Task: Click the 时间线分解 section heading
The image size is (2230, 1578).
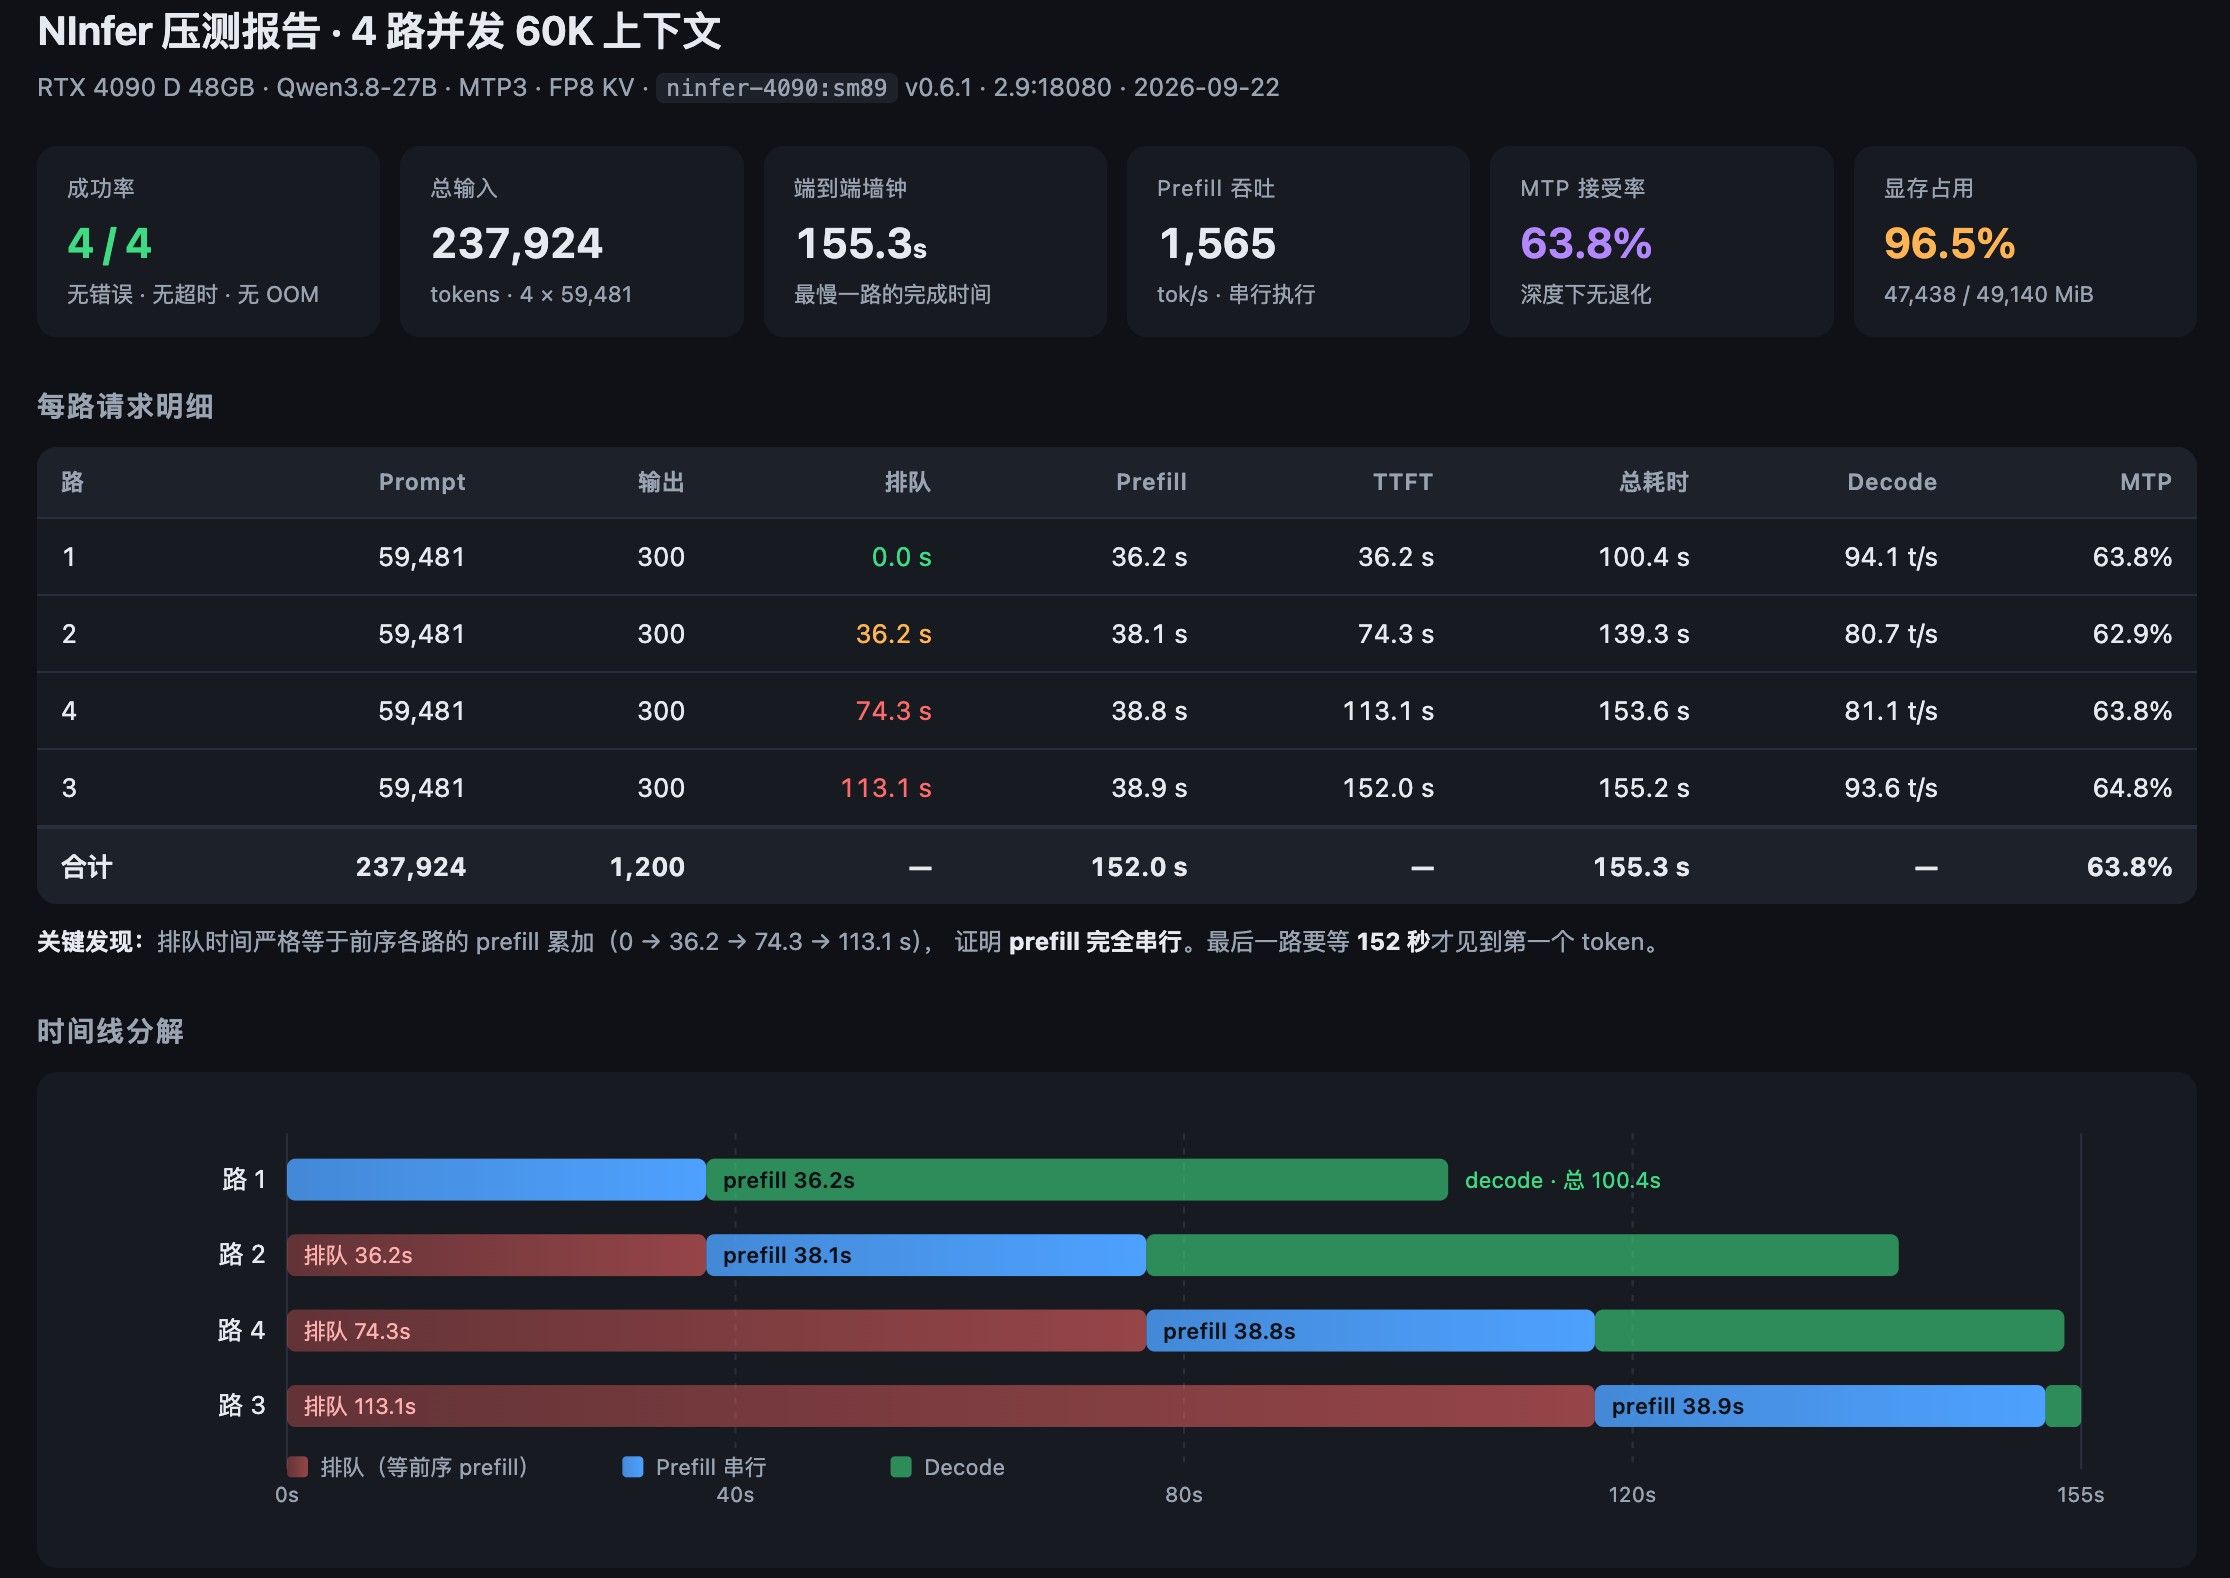Action: click(x=110, y=1031)
